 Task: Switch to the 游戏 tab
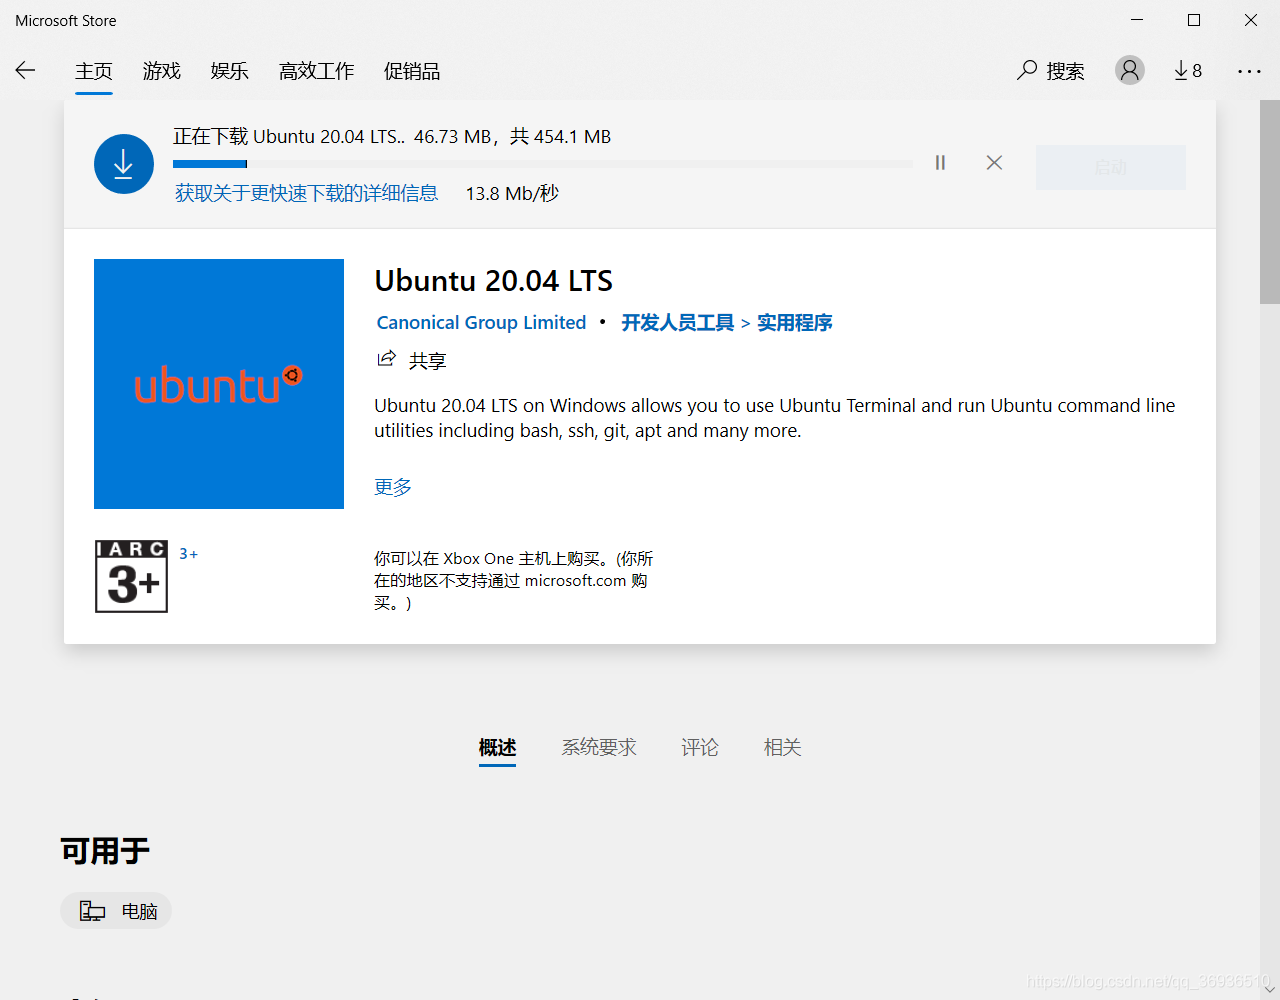click(x=162, y=71)
